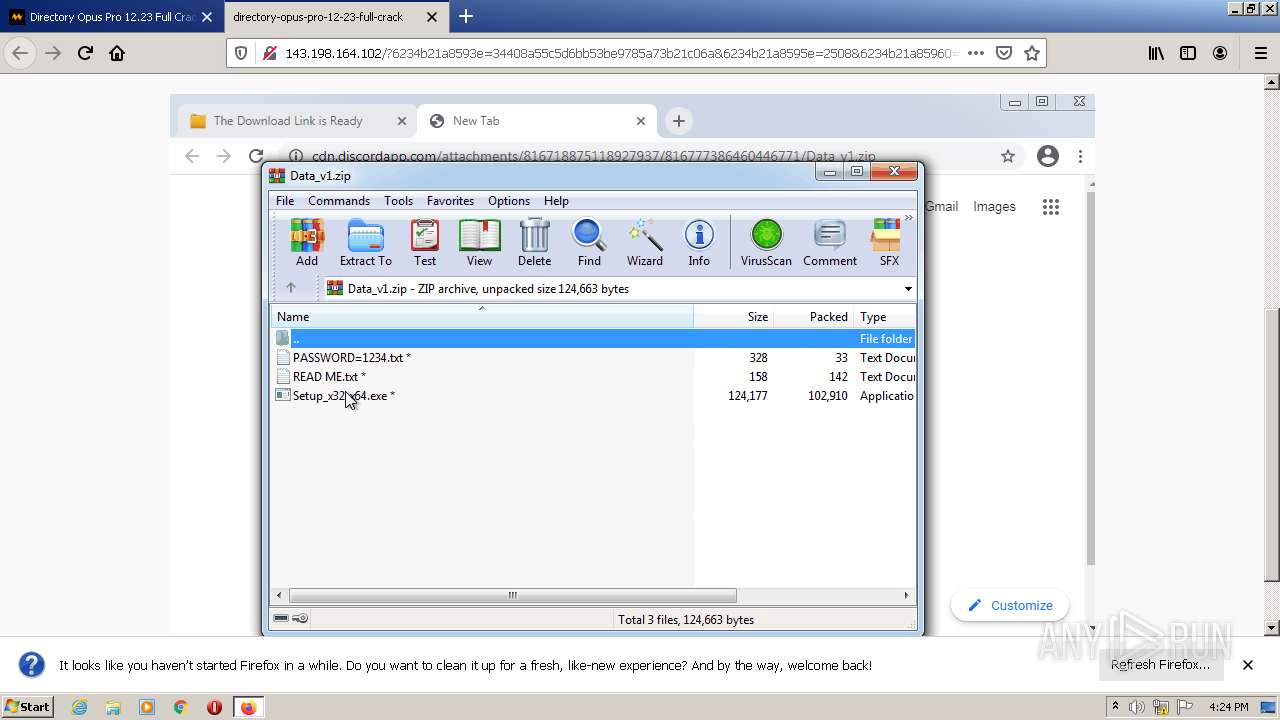Screen dimensions: 1280x720
Task: Open Chrome profile avatar icon
Action: point(1048,156)
